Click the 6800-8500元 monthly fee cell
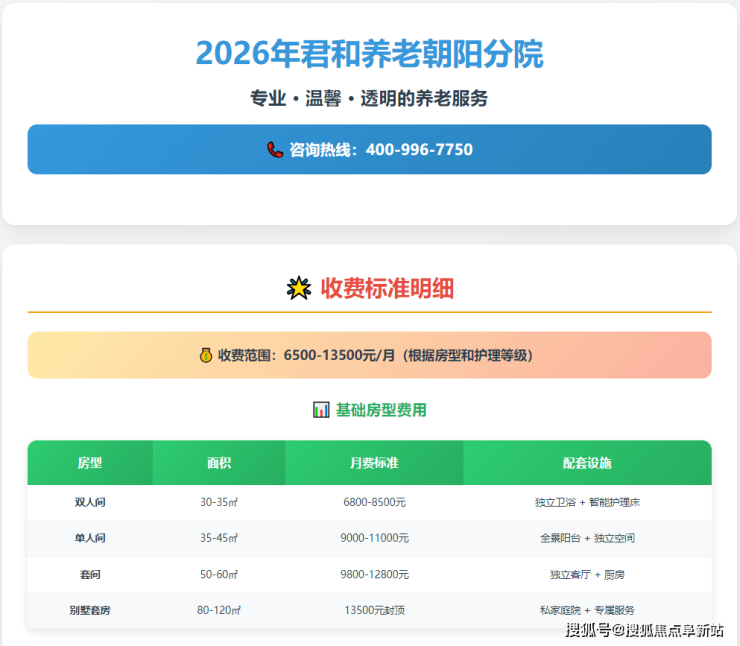 click(374, 502)
